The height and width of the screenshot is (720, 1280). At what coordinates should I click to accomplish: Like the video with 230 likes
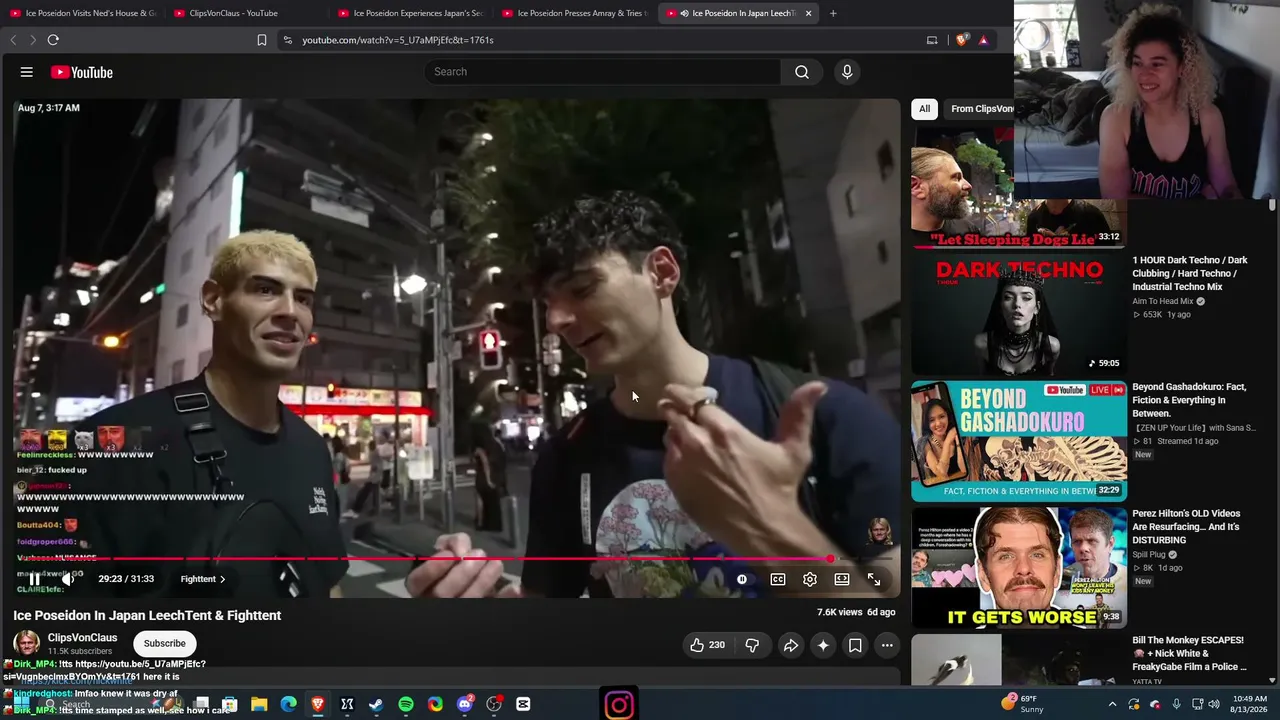click(708, 645)
